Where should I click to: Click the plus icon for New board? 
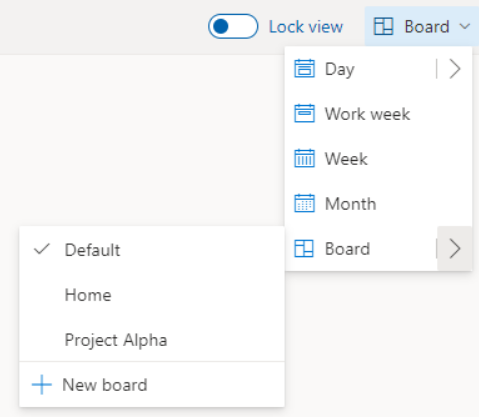pos(42,384)
